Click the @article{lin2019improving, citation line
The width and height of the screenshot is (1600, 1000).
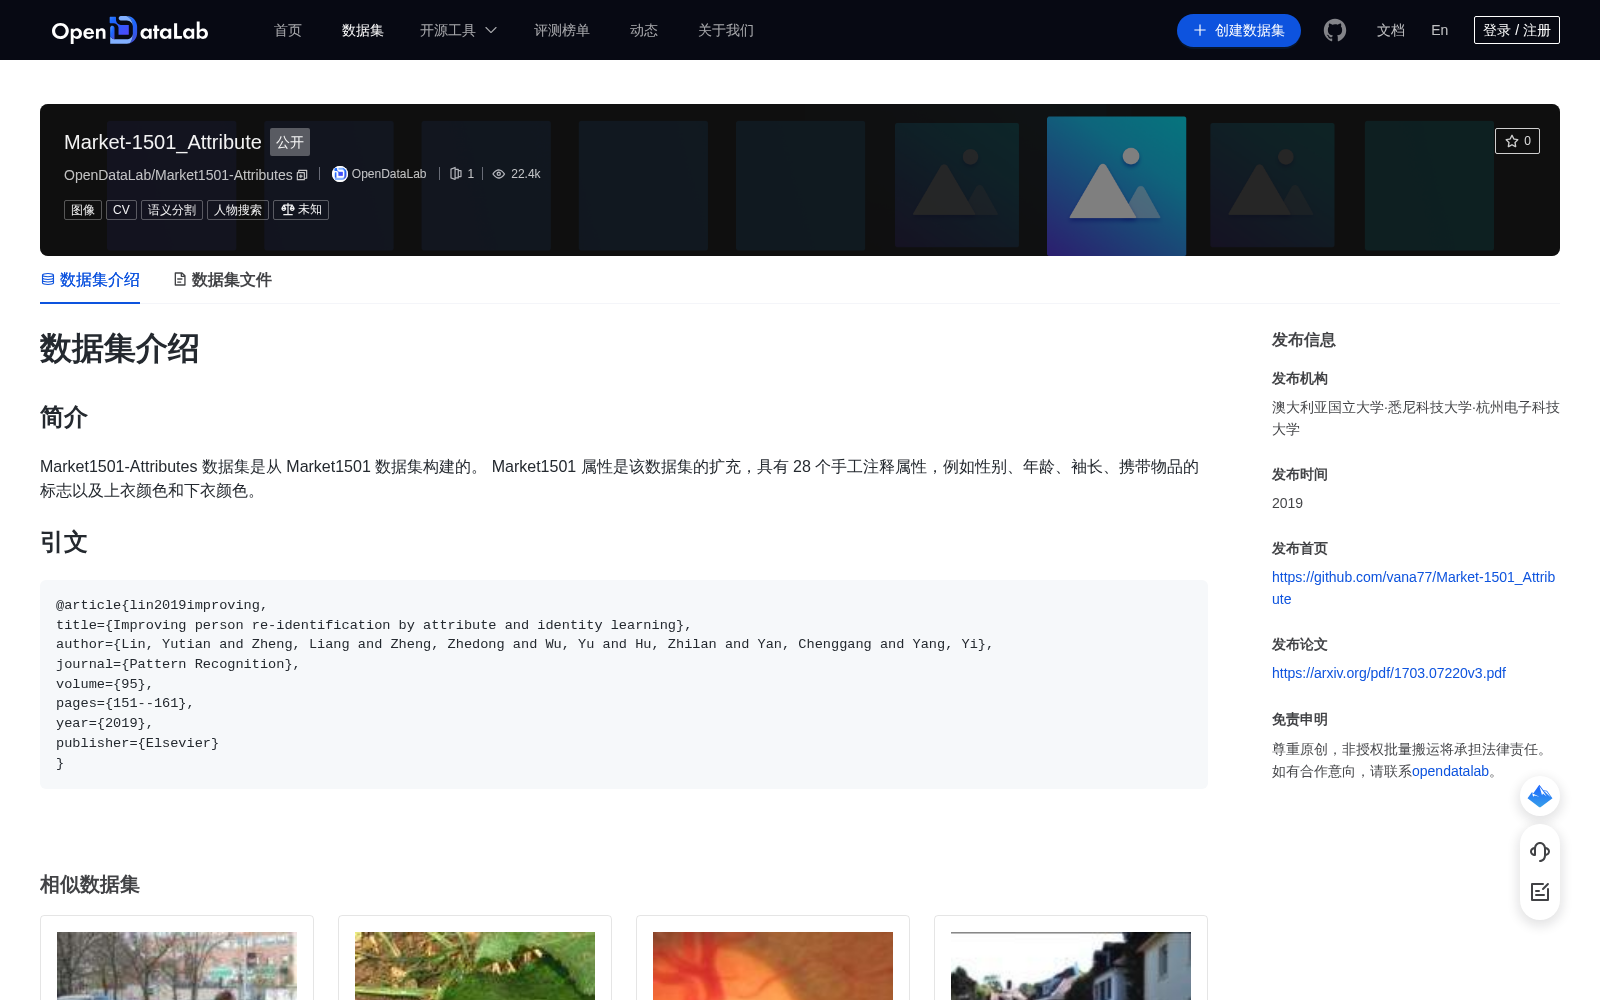click(x=162, y=605)
